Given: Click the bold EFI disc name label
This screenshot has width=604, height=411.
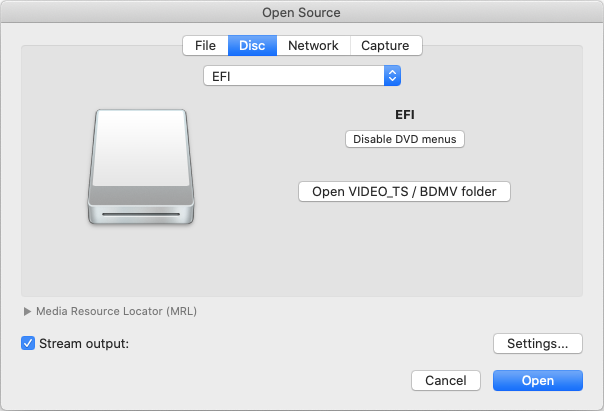Looking at the screenshot, I should tap(404, 115).
